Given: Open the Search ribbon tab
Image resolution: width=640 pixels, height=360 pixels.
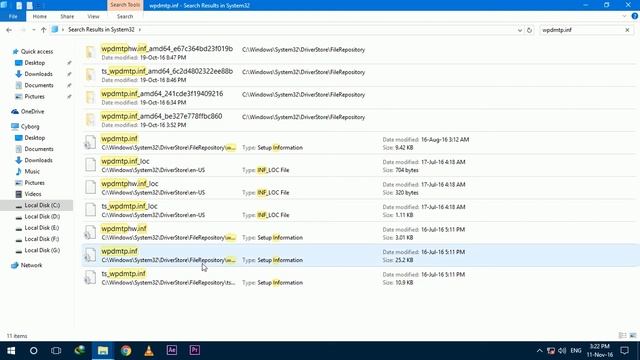Looking at the screenshot, I should point(125,16).
